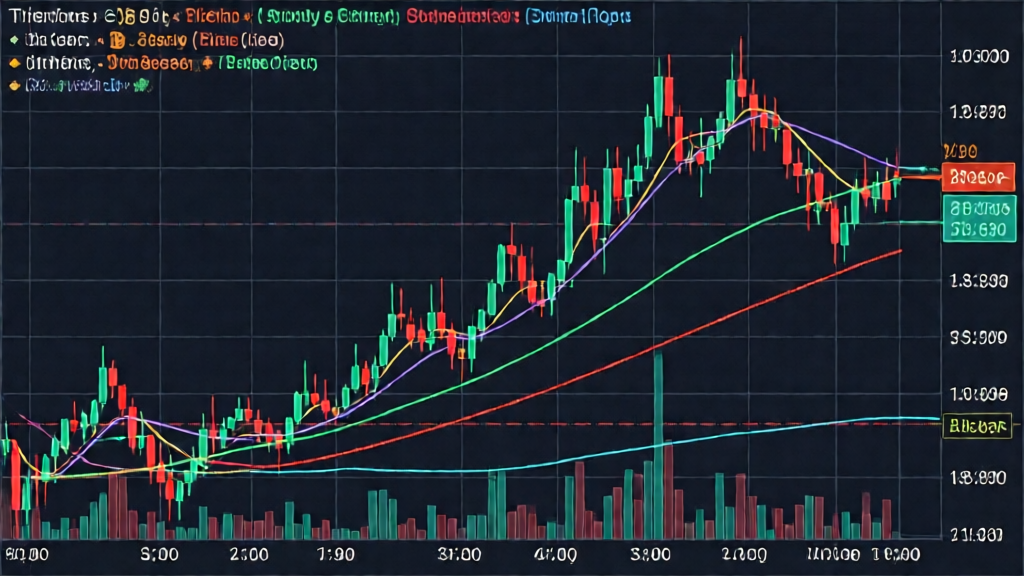Click the green diamond on the second legend row
The image size is (1024, 576).
click(11, 41)
